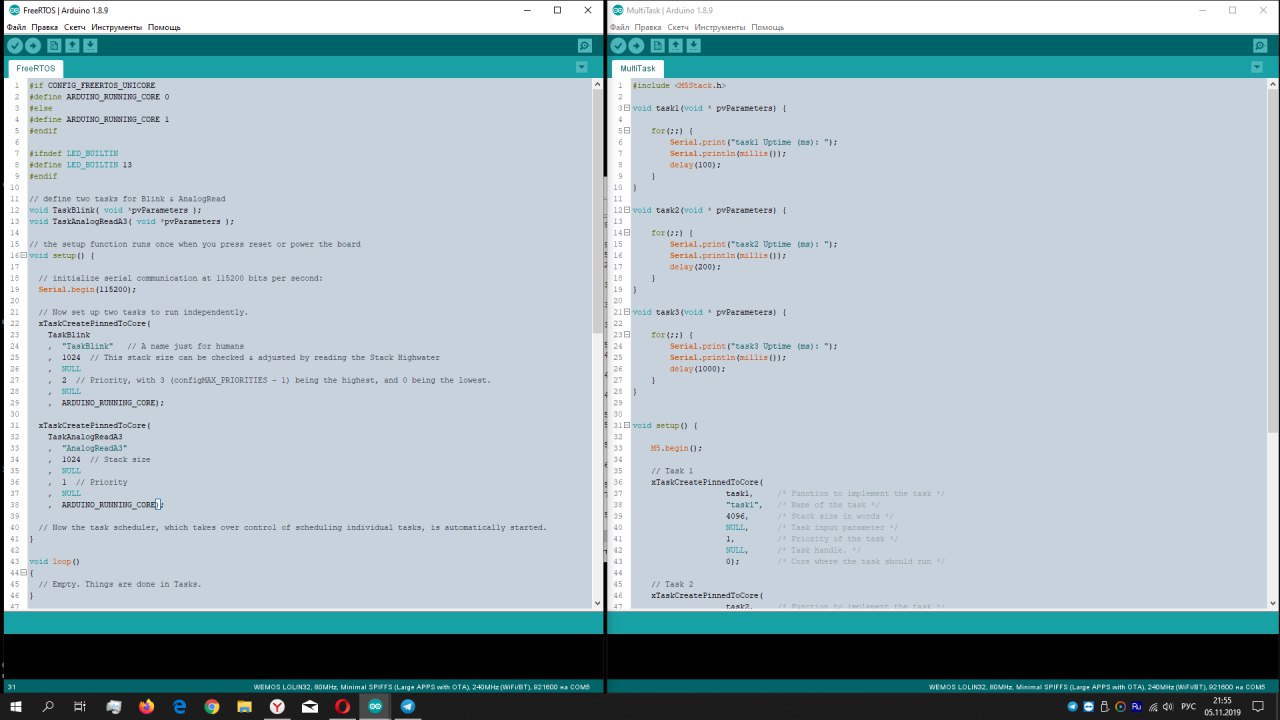Click Open sketch icon in FreeRTOS window

pos(72,46)
